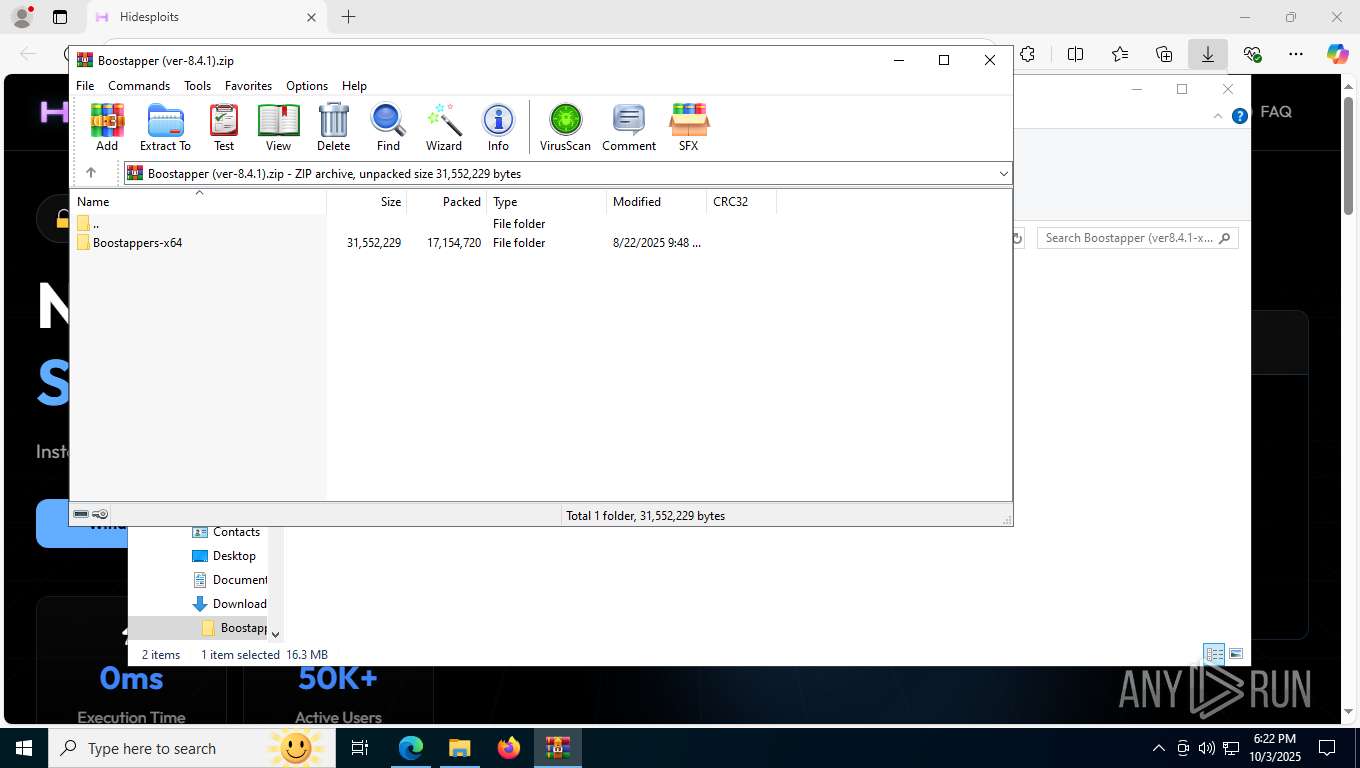Screen dimensions: 1360x768
Task: Open Edge tab actions menu icon
Action: [x=60, y=17]
